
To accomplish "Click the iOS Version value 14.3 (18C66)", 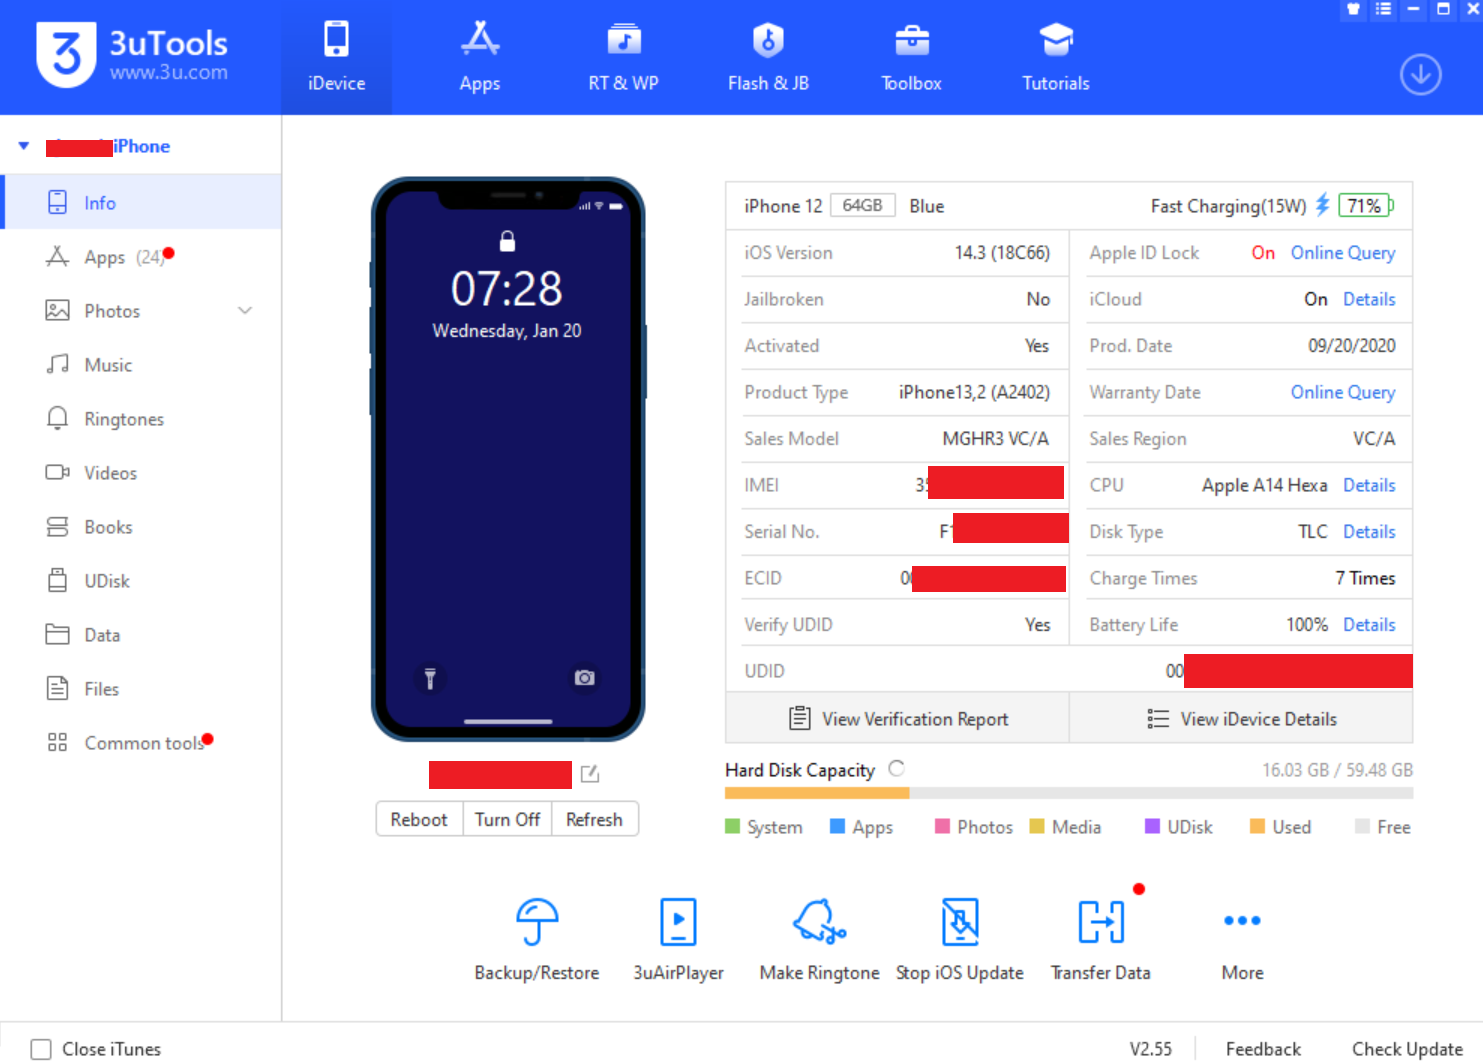I will [1002, 253].
